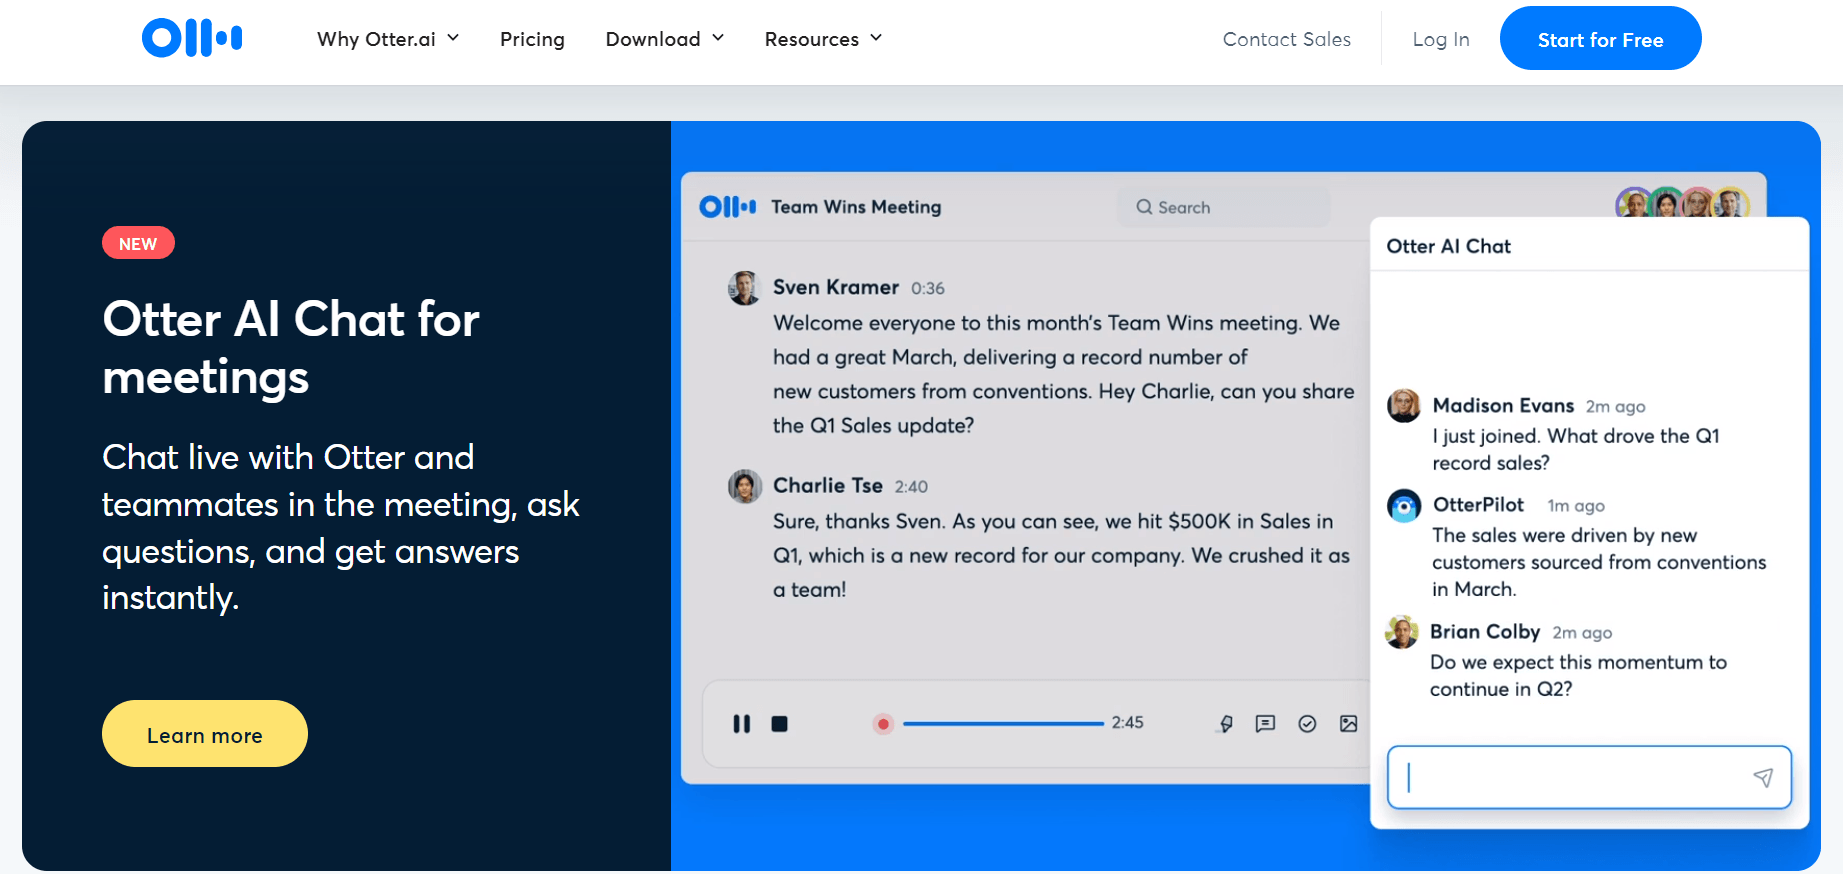The width and height of the screenshot is (1843, 874).
Task: Expand the Why Otter.ai dropdown menu
Action: click(x=388, y=39)
